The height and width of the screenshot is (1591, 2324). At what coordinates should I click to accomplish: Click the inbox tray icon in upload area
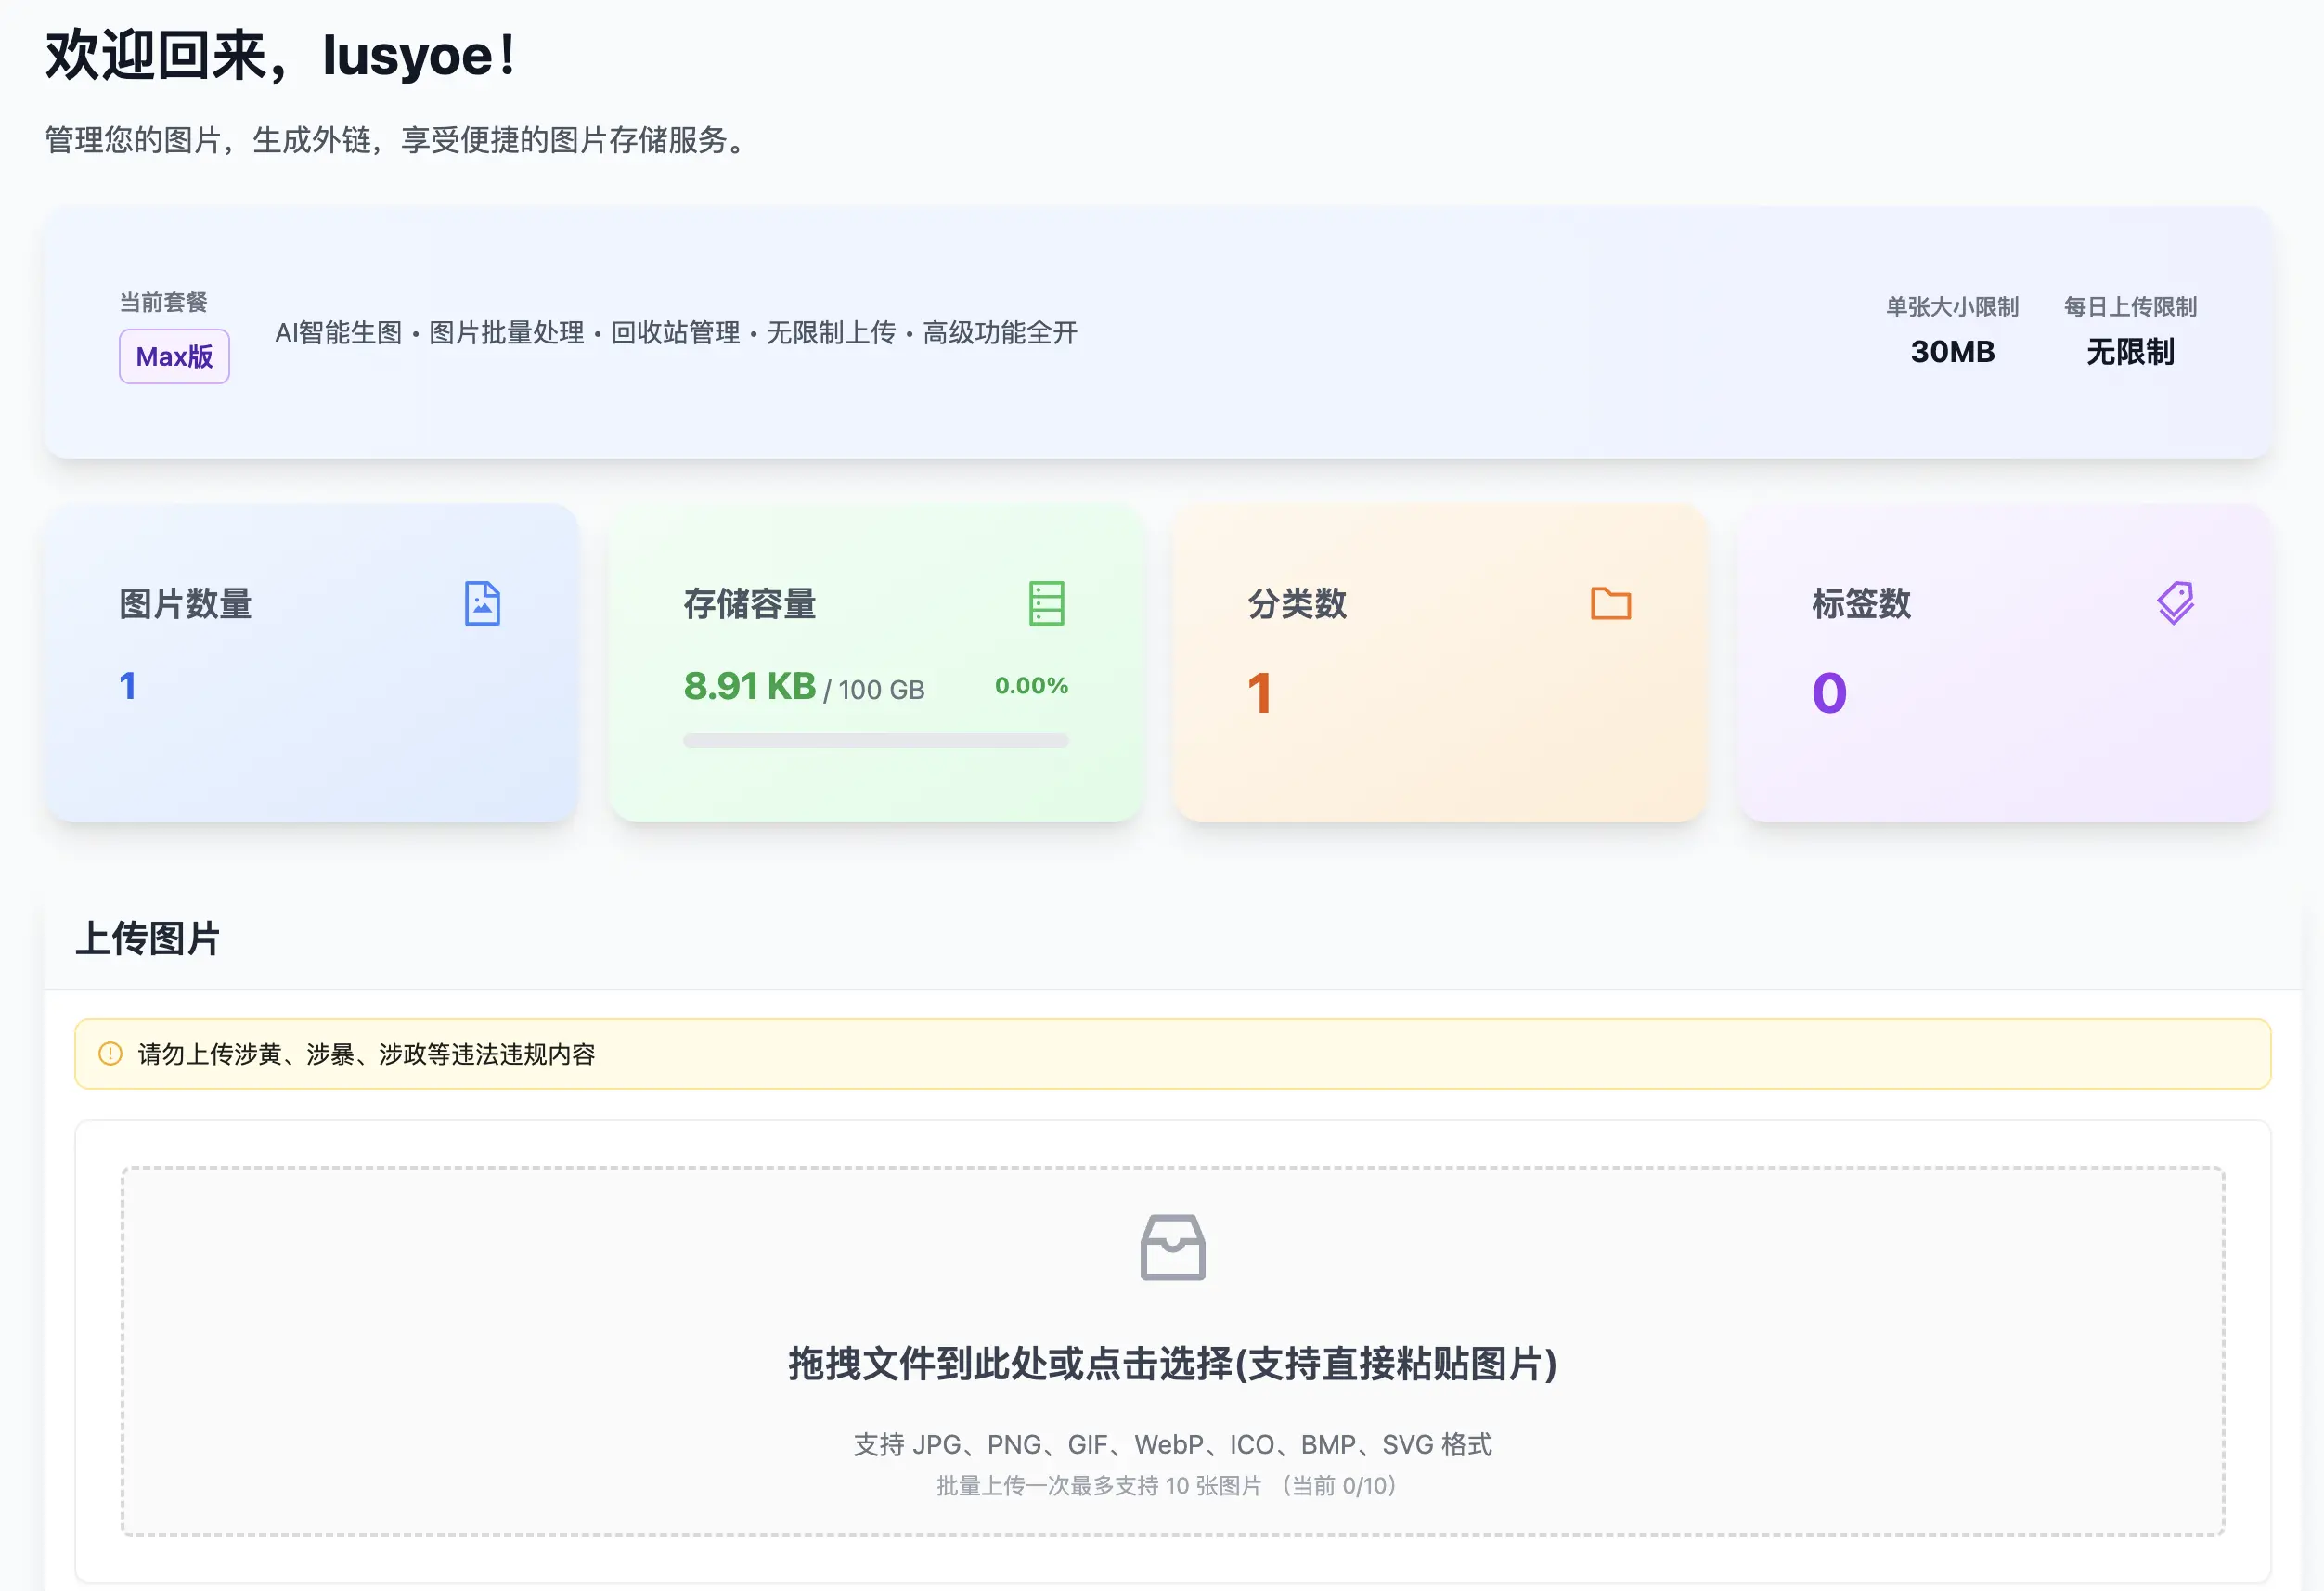click(1172, 1247)
